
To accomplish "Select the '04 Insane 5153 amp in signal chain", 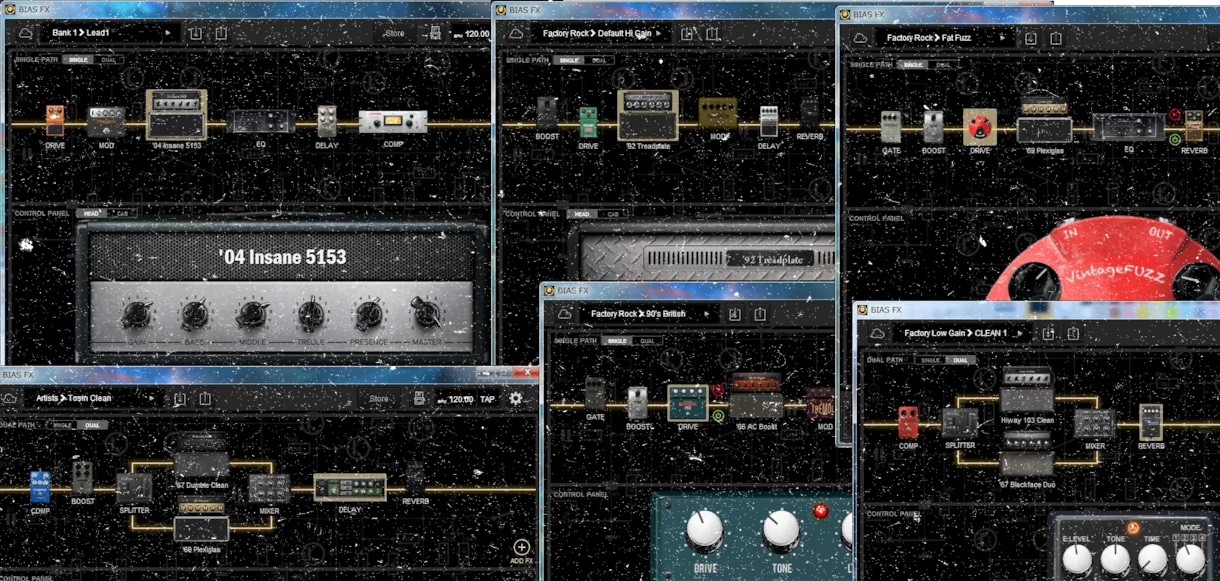I will (176, 113).
